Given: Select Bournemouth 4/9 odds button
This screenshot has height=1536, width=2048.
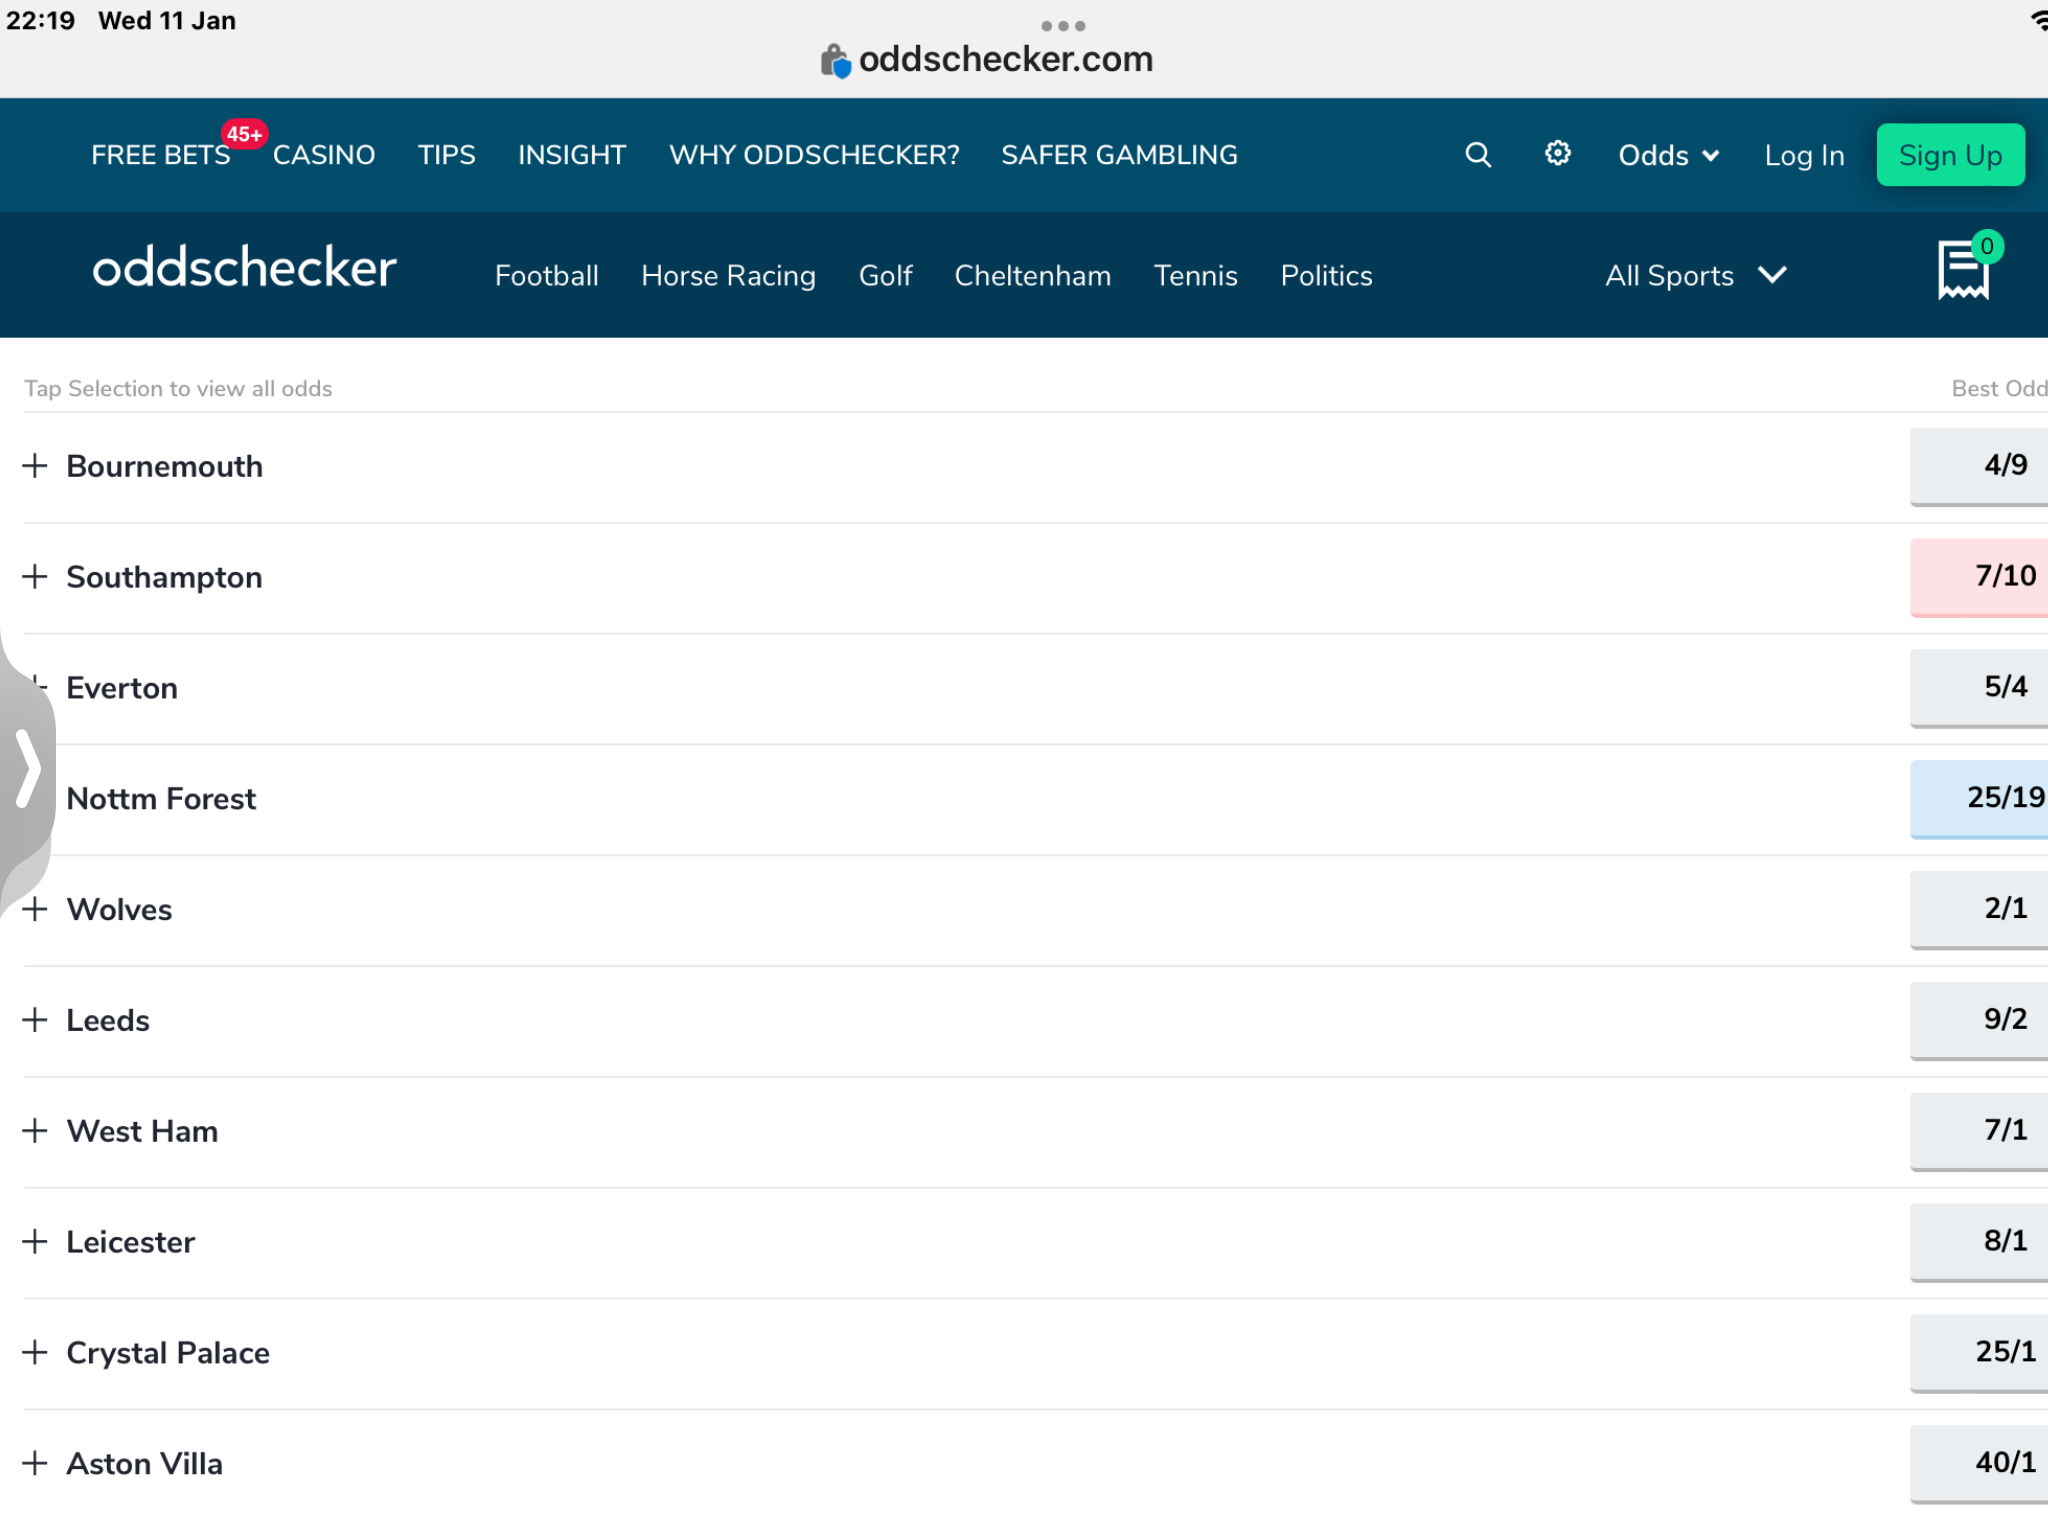Looking at the screenshot, I should tap(1979, 466).
